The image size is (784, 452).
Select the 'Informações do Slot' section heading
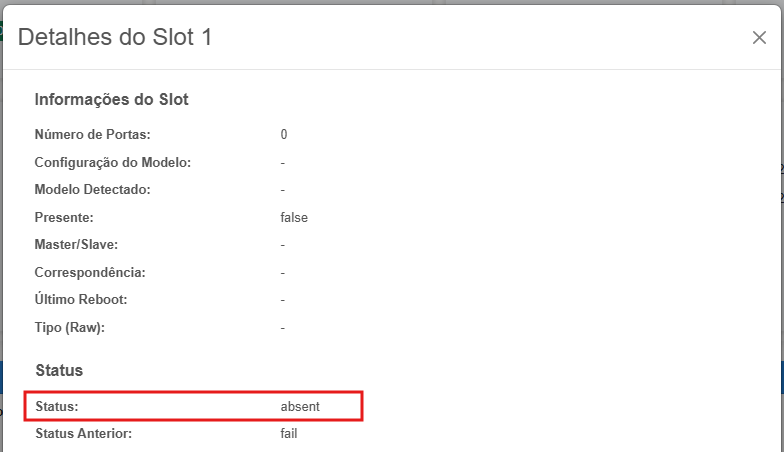click(112, 100)
